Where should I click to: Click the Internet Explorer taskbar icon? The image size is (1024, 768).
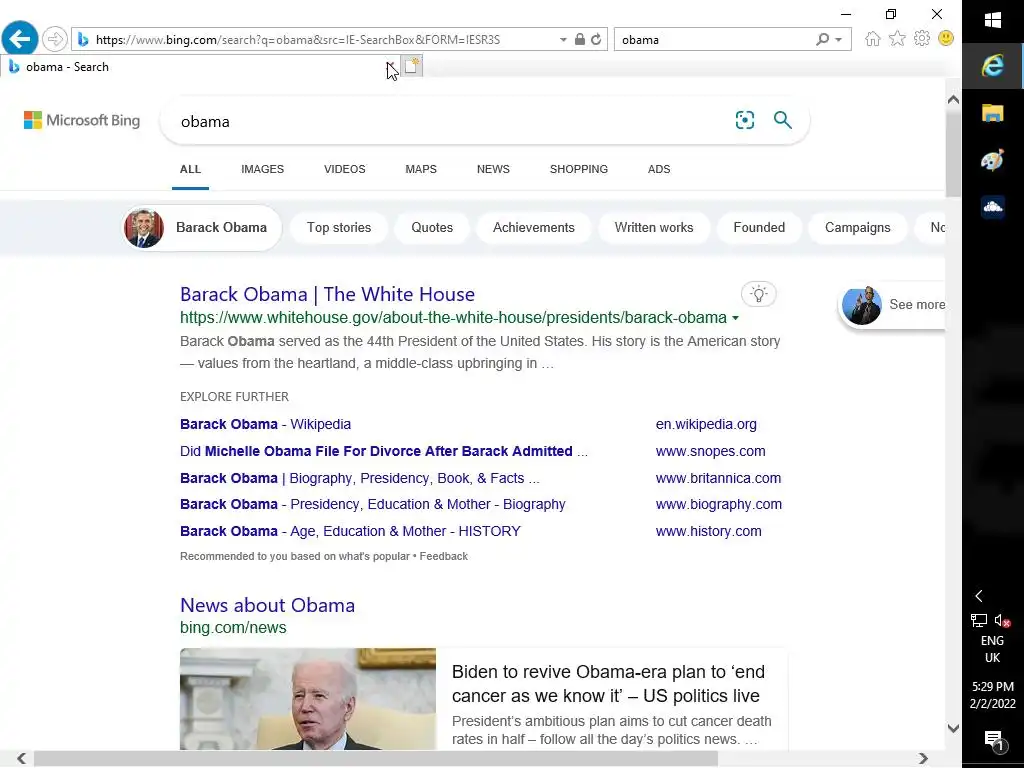click(993, 65)
